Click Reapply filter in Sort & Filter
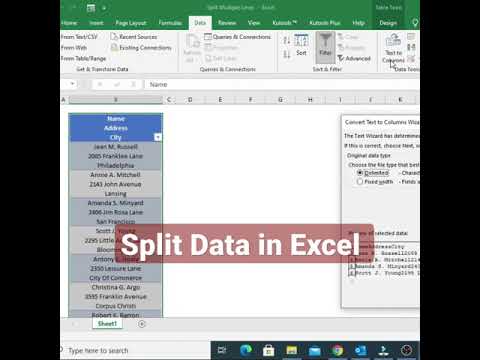This screenshot has width=480, height=360. (351, 47)
